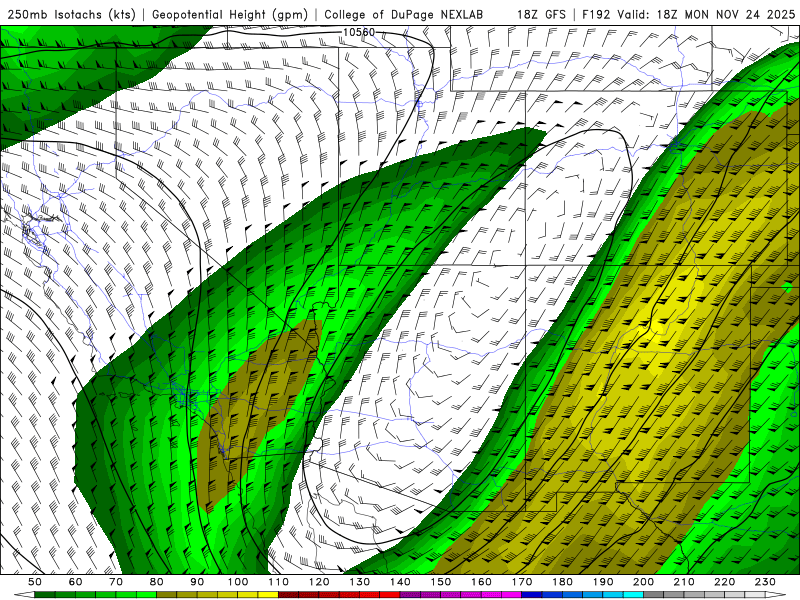Click the '70' legend value

coord(116,582)
